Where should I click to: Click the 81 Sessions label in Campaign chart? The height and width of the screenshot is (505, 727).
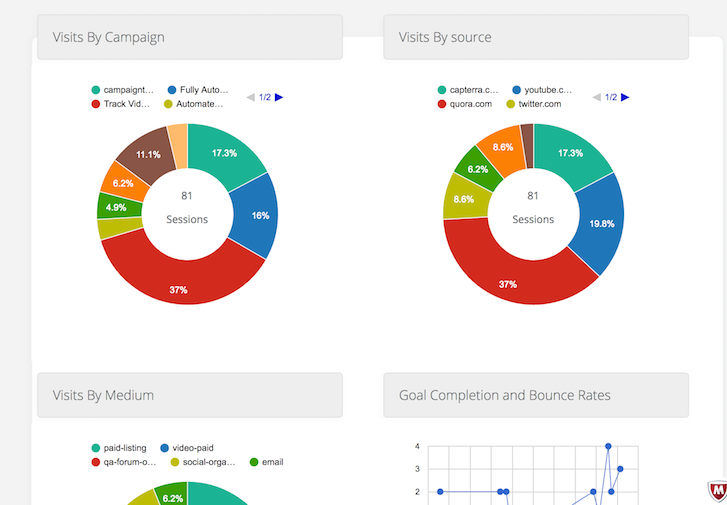pos(187,207)
